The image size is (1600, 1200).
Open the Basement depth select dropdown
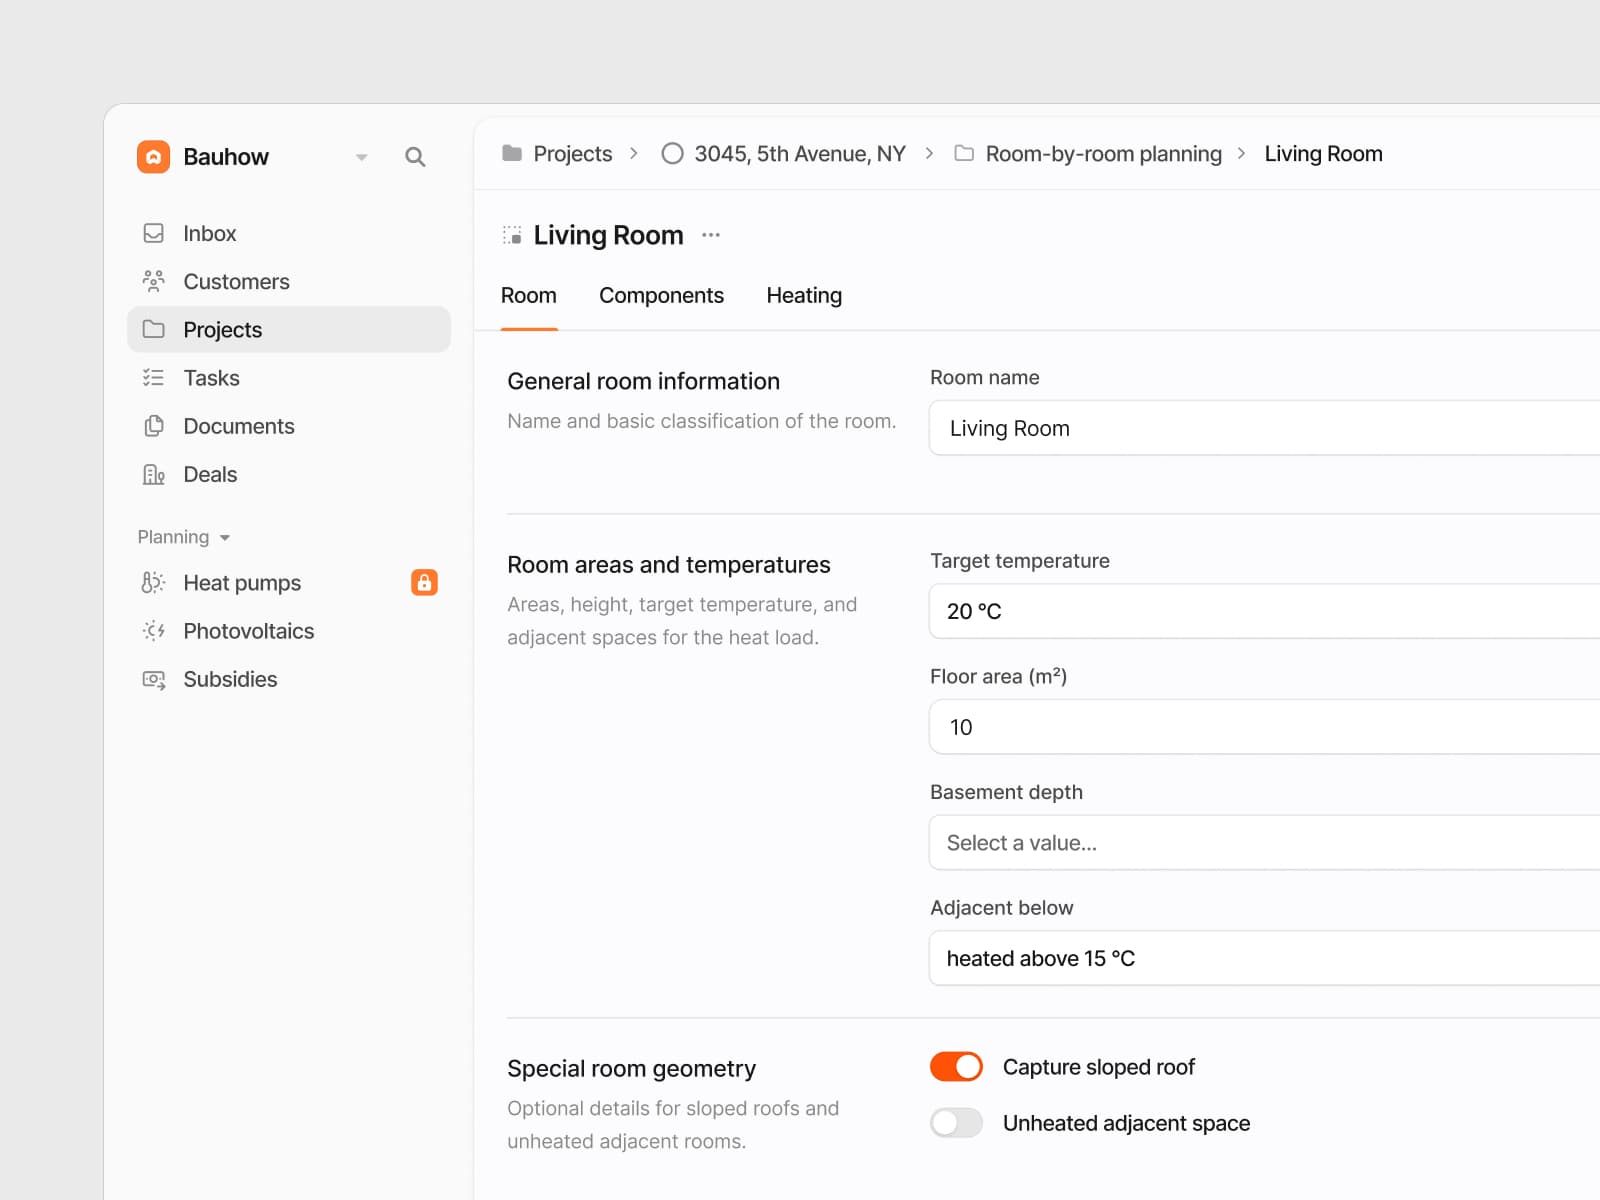tap(1264, 843)
